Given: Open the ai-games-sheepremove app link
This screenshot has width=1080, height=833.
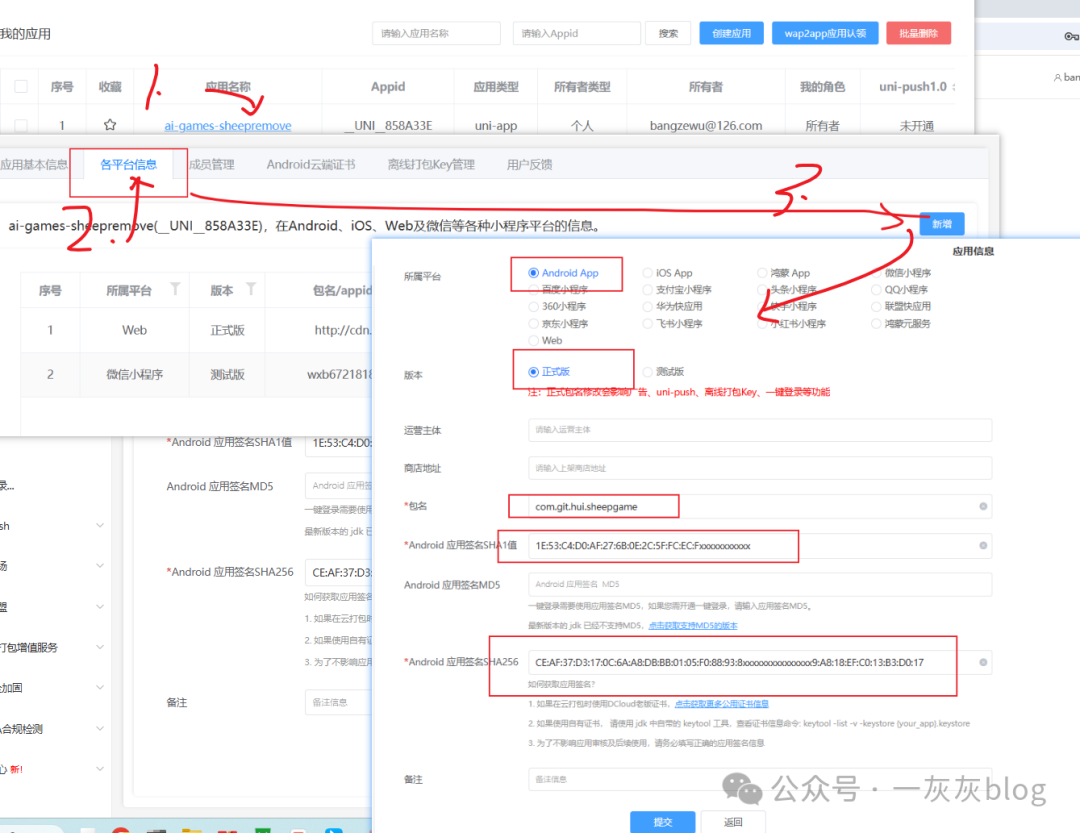Looking at the screenshot, I should 228,126.
